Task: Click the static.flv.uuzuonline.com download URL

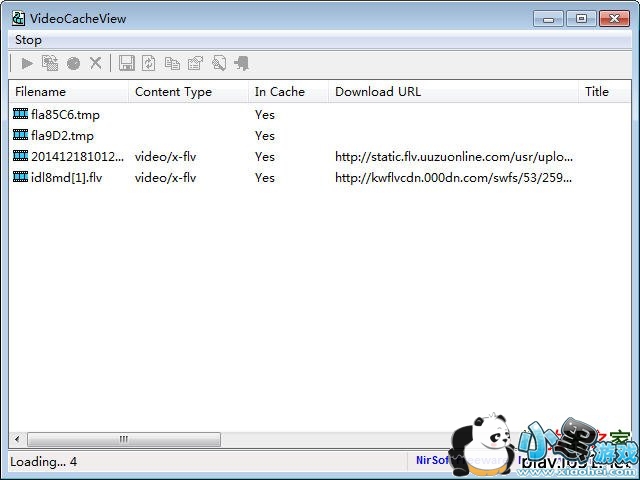Action: pyautogui.click(x=454, y=157)
